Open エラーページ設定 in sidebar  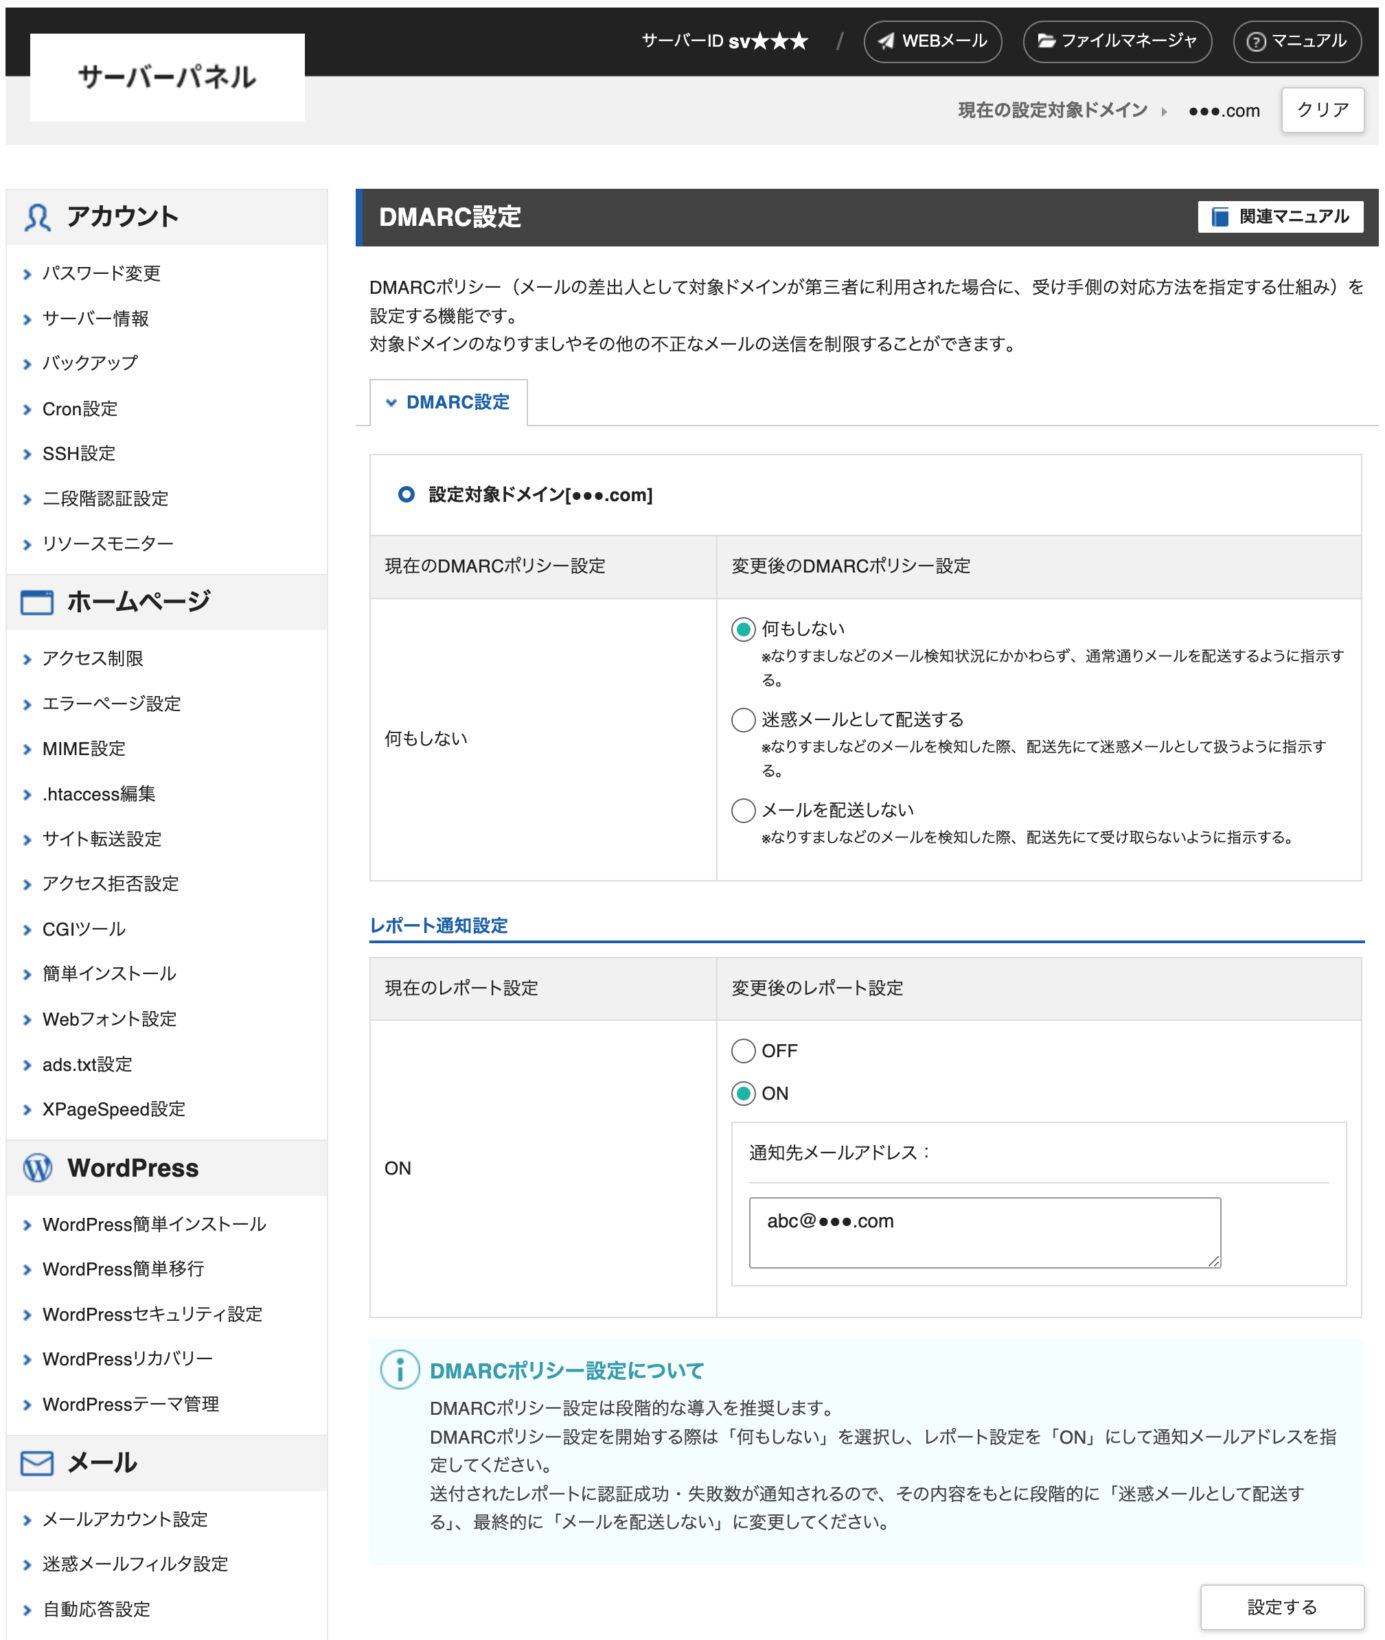click(x=112, y=704)
